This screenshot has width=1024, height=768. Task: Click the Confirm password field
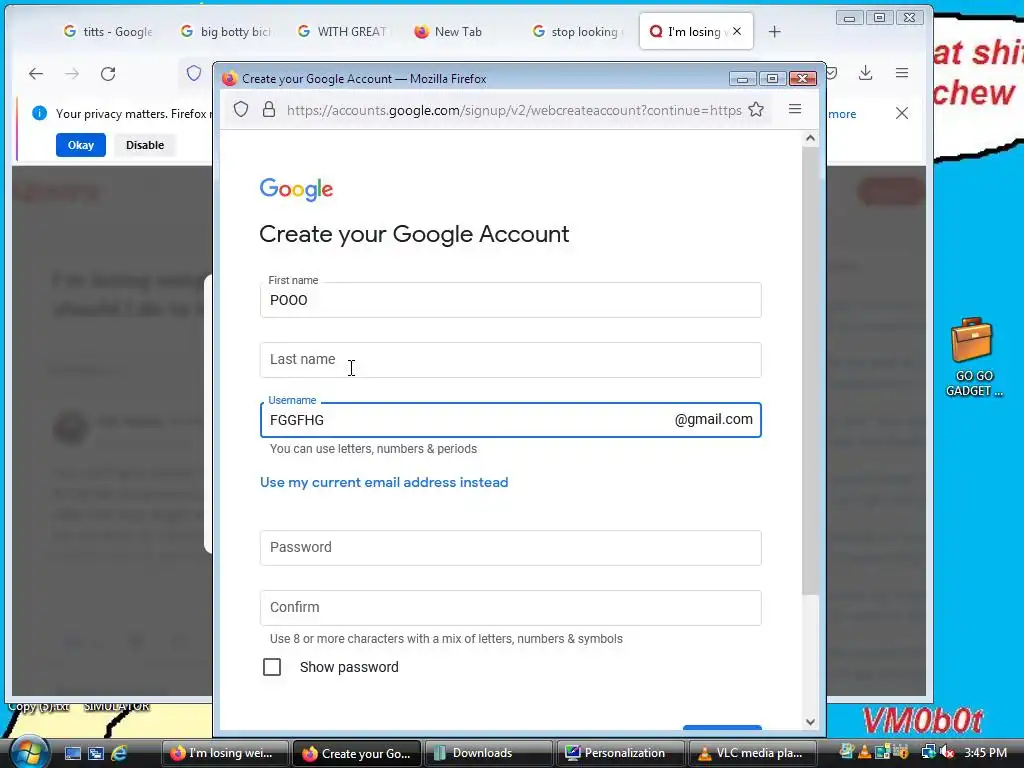511,608
